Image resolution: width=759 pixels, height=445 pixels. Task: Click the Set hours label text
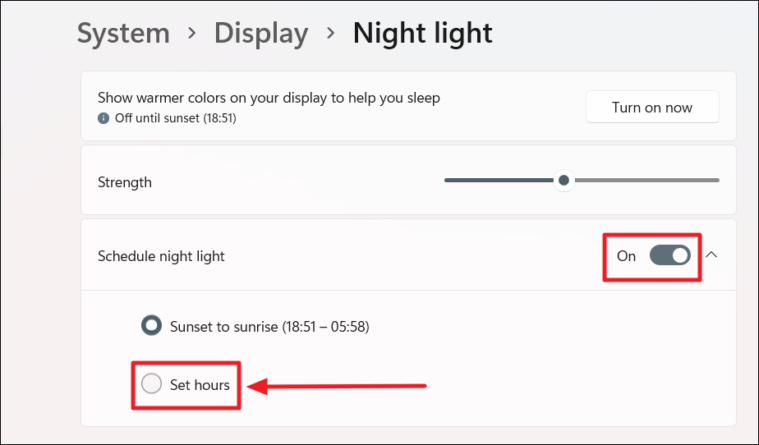tap(199, 385)
